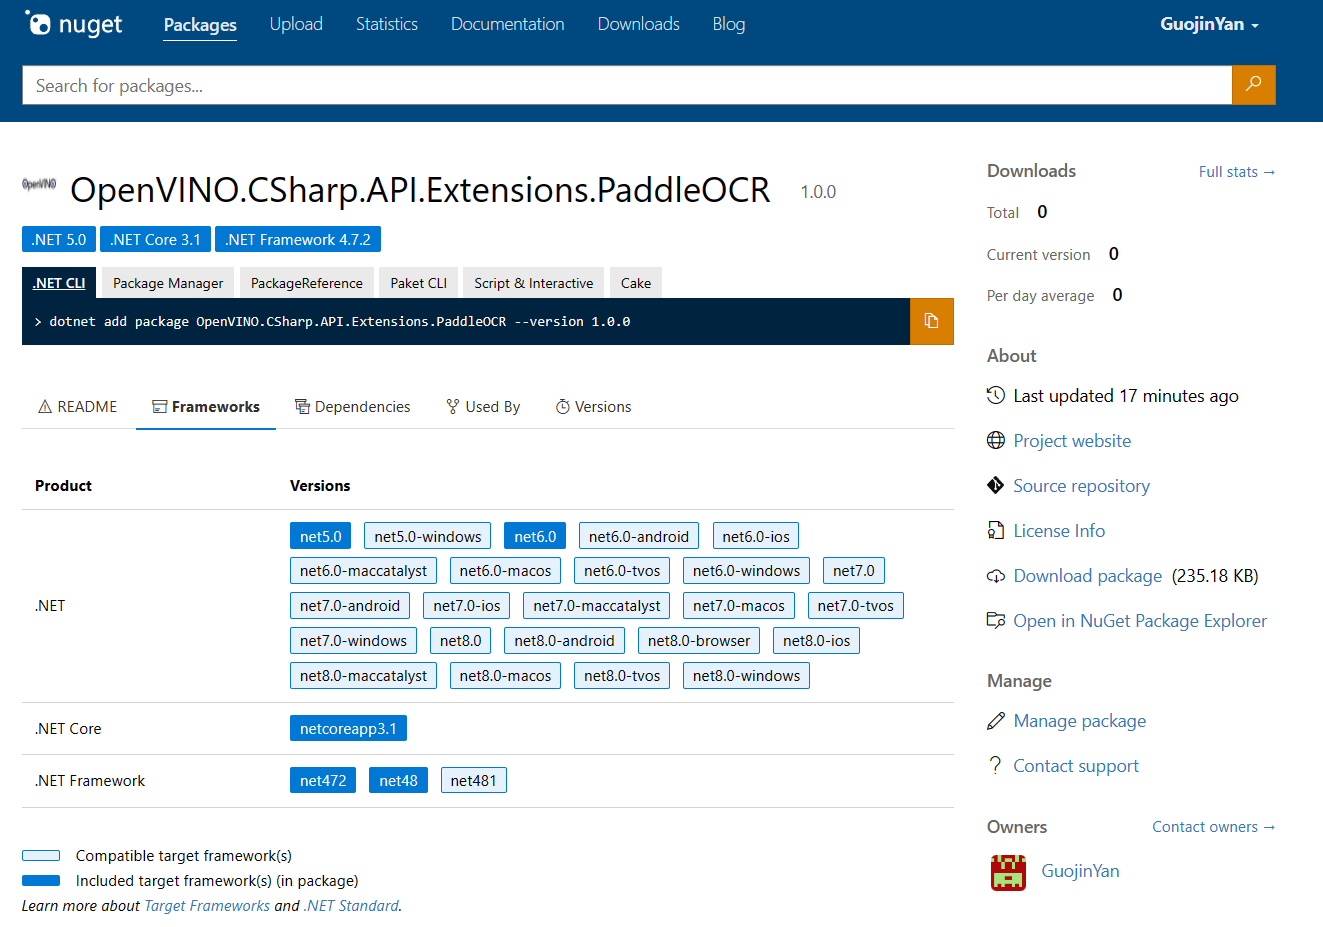Go to the Upload page
The width and height of the screenshot is (1323, 927).
[296, 24]
